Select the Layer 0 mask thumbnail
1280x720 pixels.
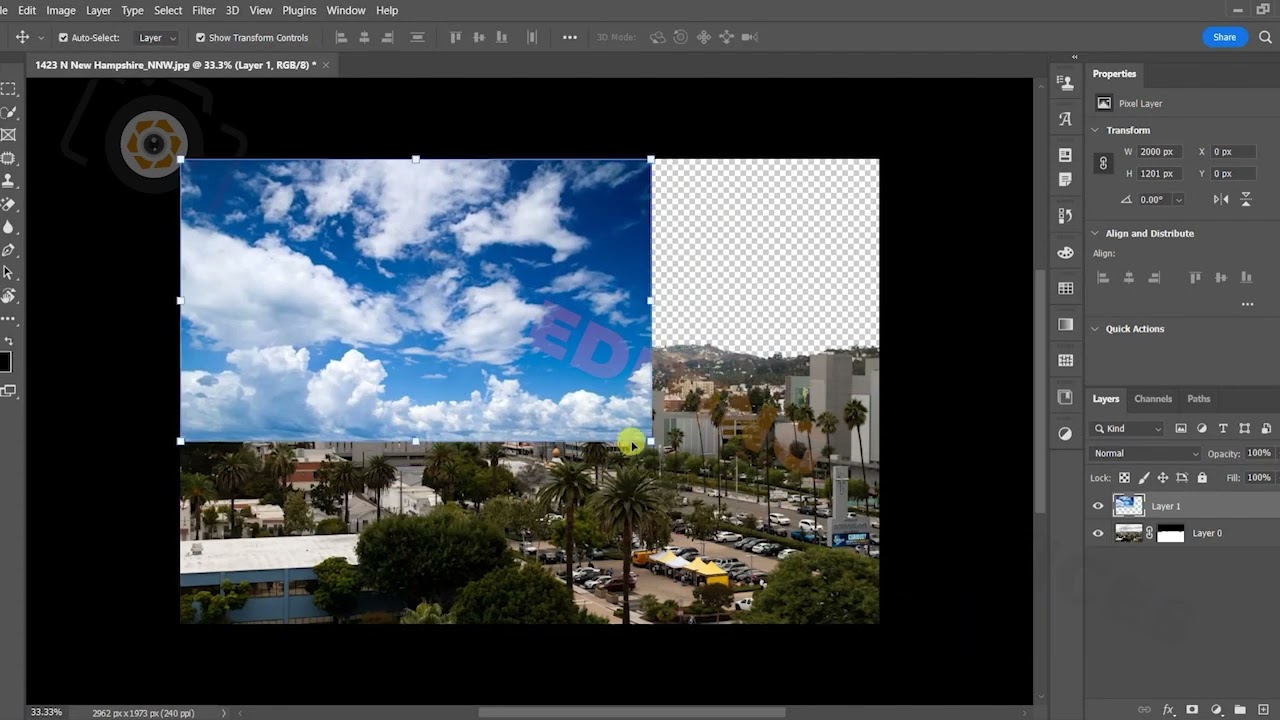(x=1171, y=533)
